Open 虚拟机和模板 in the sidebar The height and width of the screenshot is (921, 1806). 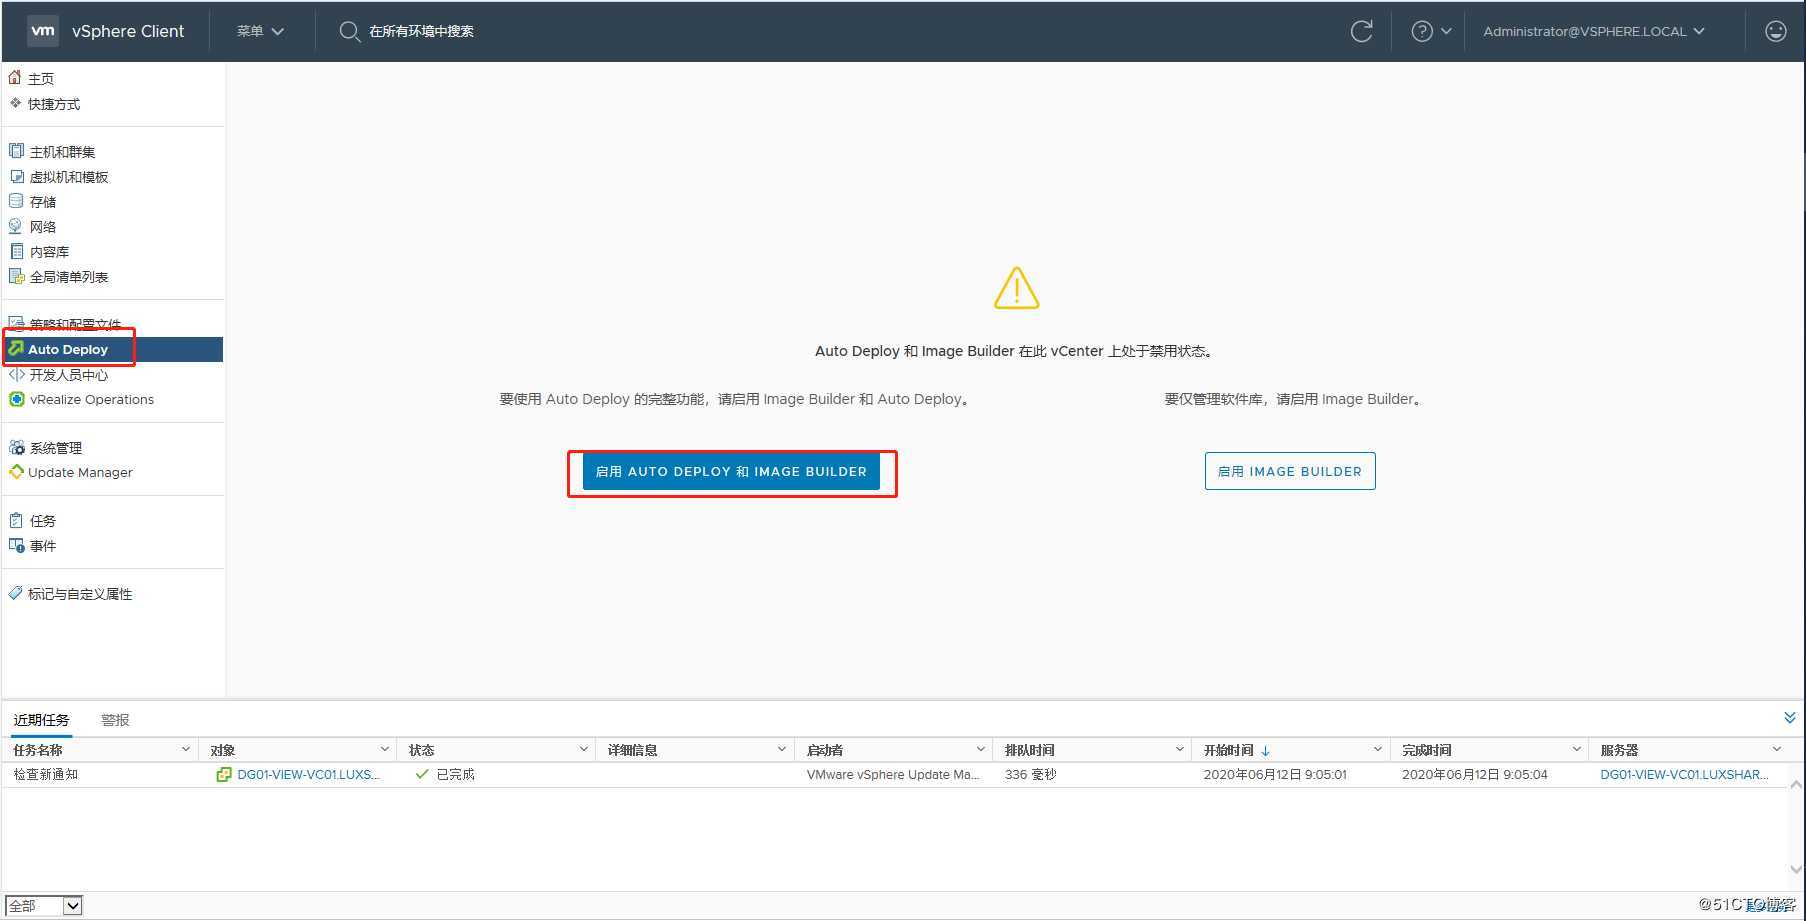click(69, 177)
